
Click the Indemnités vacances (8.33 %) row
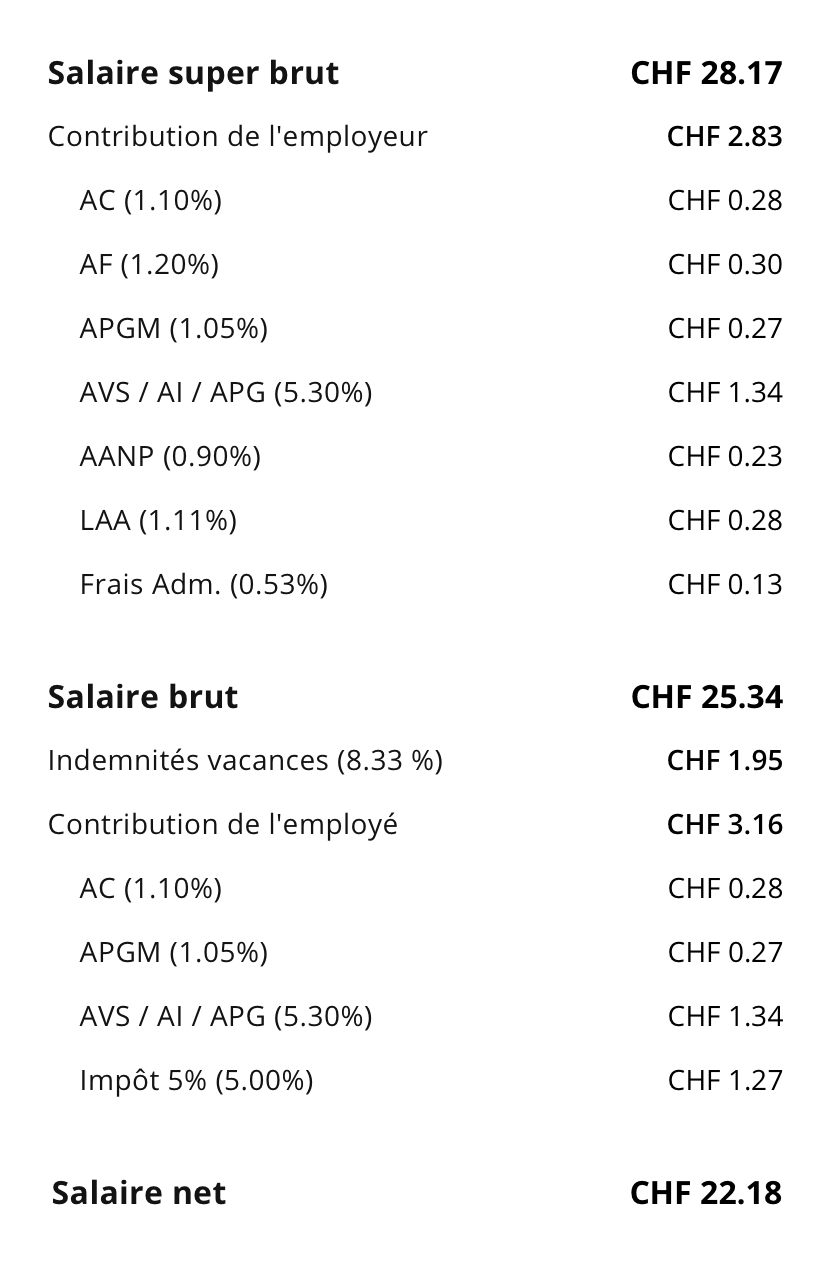[x=245, y=761]
